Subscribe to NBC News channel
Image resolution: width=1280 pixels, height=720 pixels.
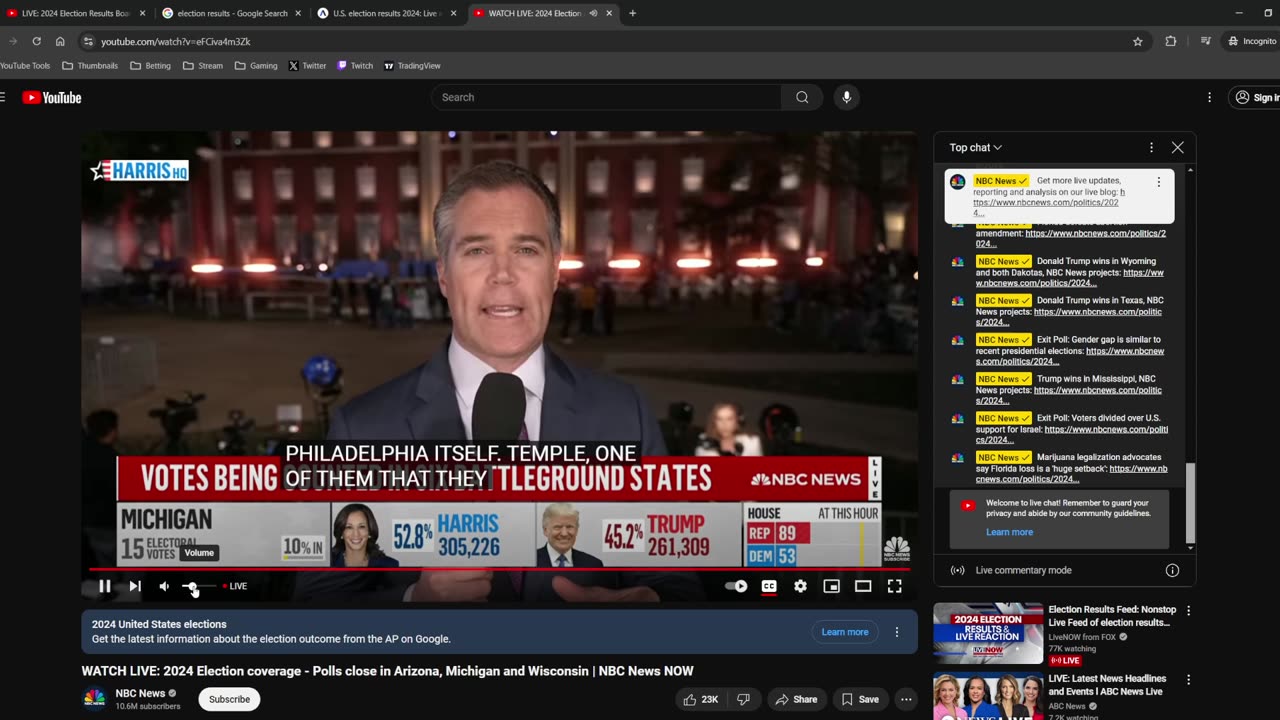point(229,699)
